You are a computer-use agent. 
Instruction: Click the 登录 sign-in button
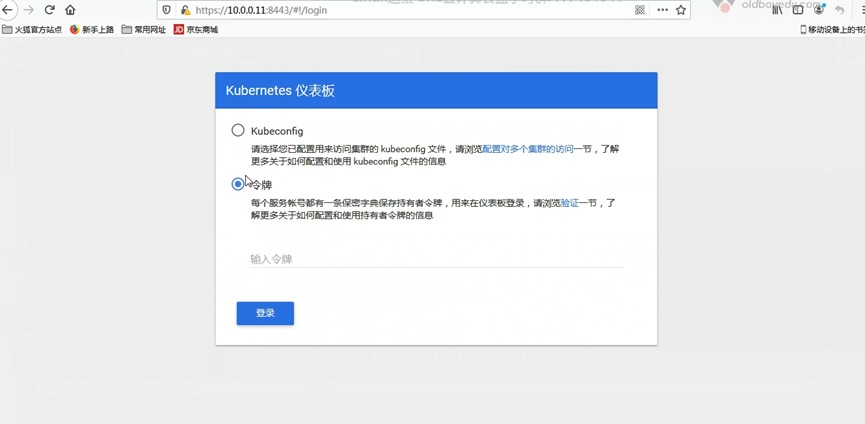click(265, 313)
